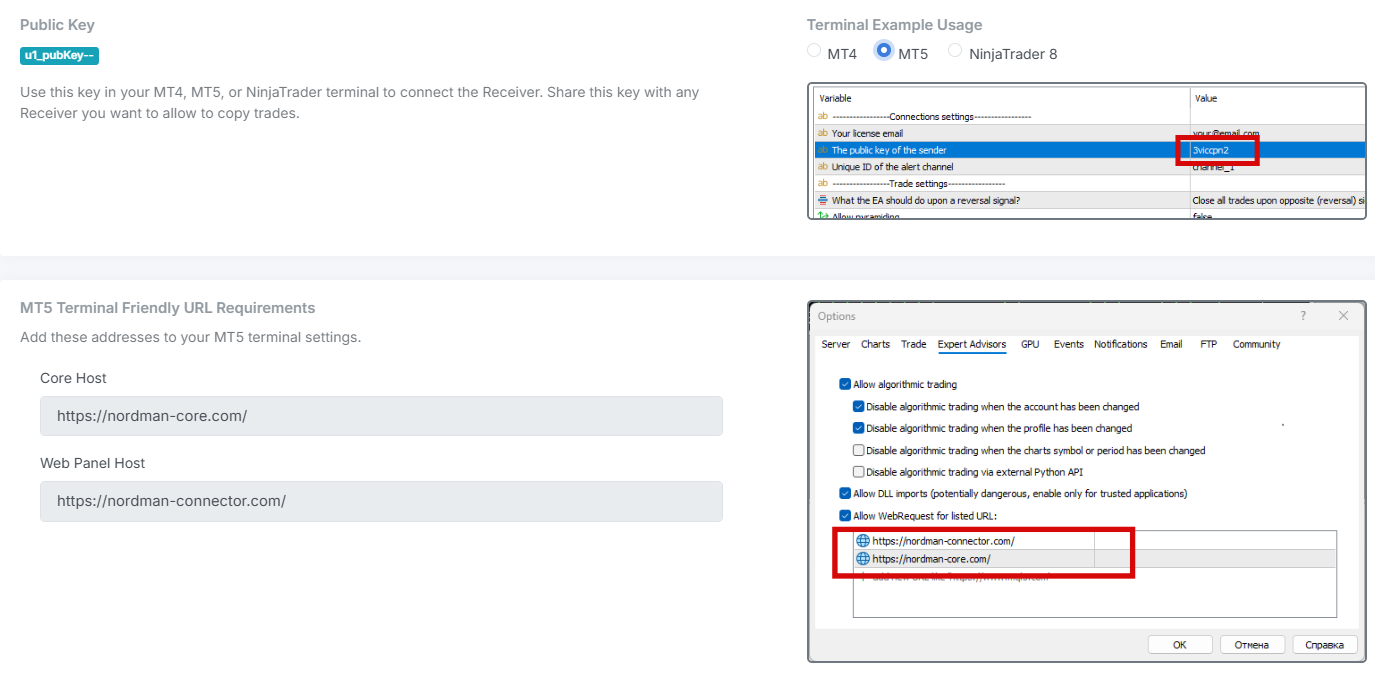Click the list icon beside the reversal signal row
Image resolution: width=1375 pixels, height=694 pixels.
click(823, 200)
